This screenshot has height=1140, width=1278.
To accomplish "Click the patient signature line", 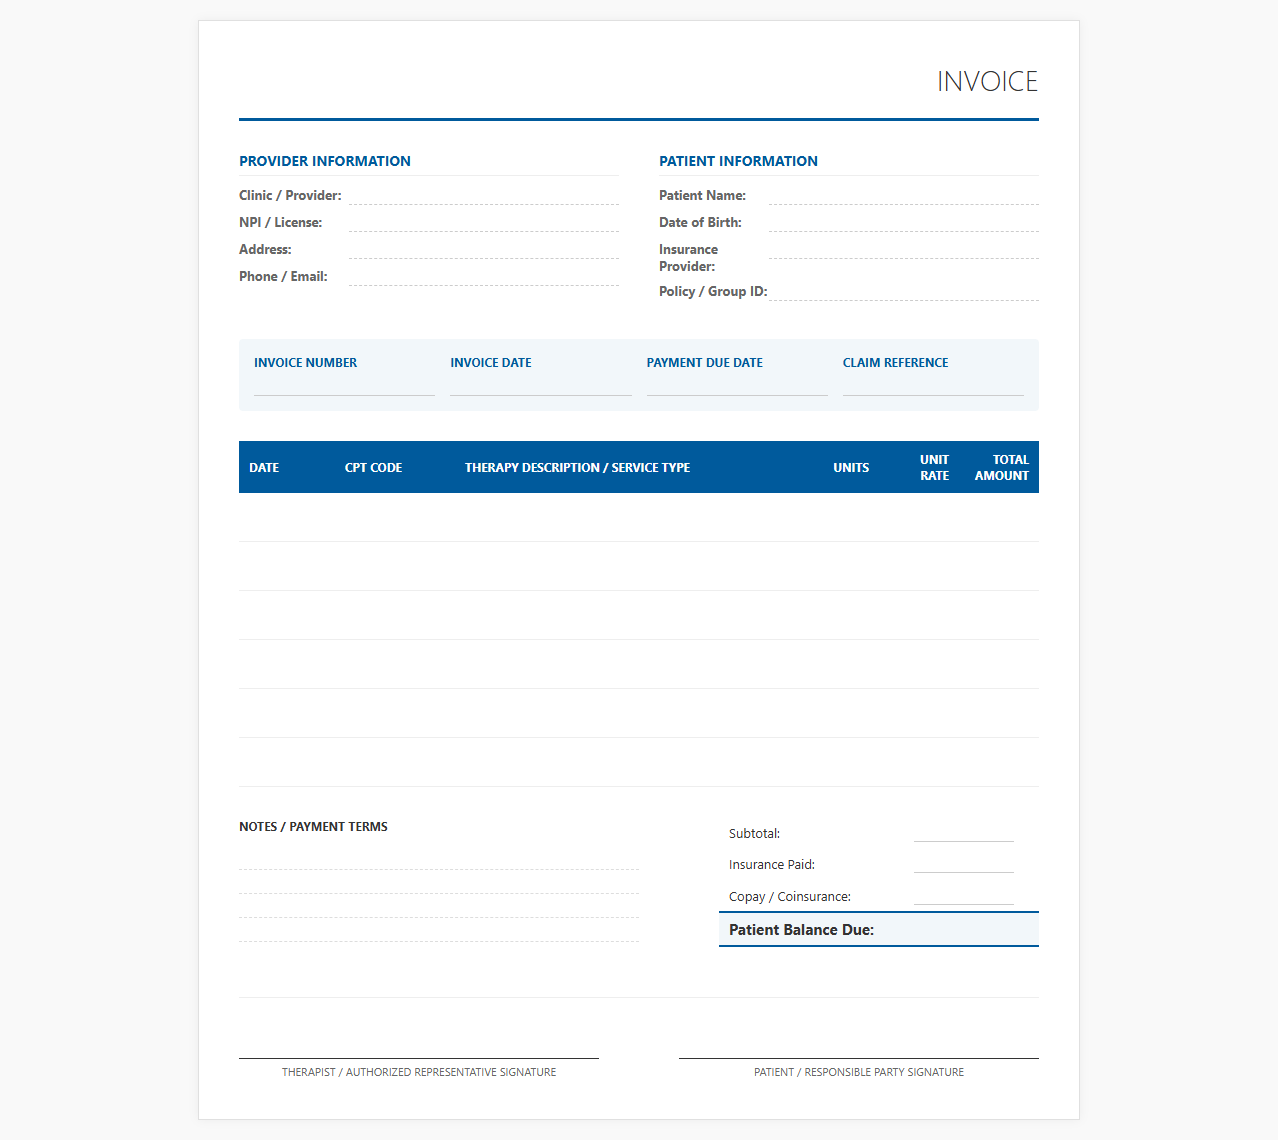I will point(859,1058).
